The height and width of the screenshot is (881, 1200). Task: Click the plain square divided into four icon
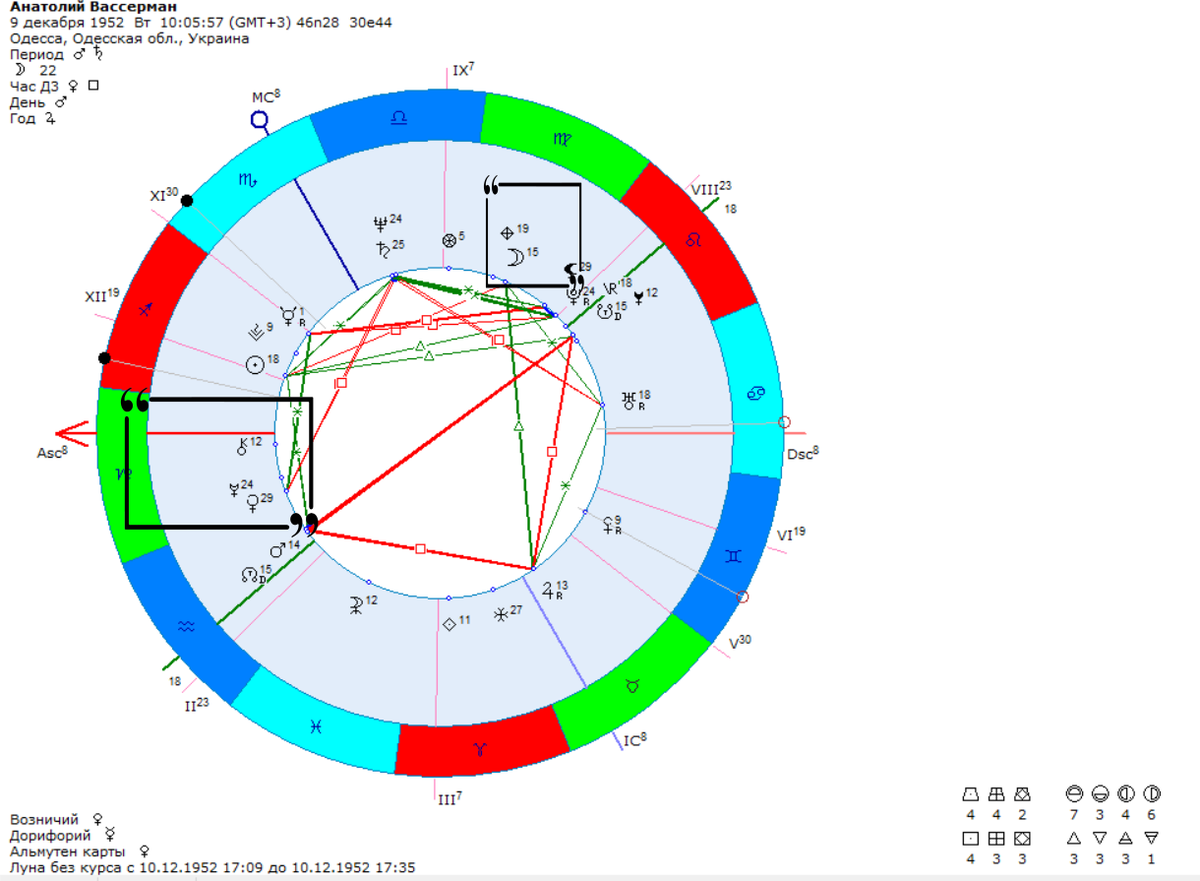(996, 837)
